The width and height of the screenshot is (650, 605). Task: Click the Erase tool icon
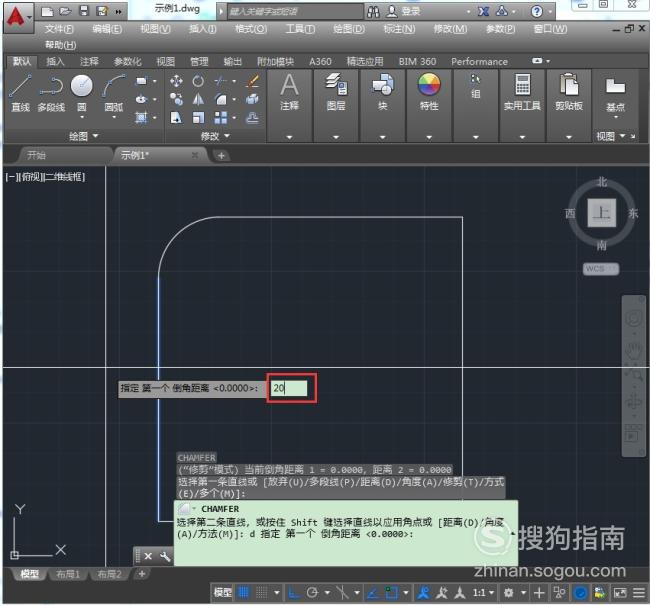pyautogui.click(x=252, y=81)
